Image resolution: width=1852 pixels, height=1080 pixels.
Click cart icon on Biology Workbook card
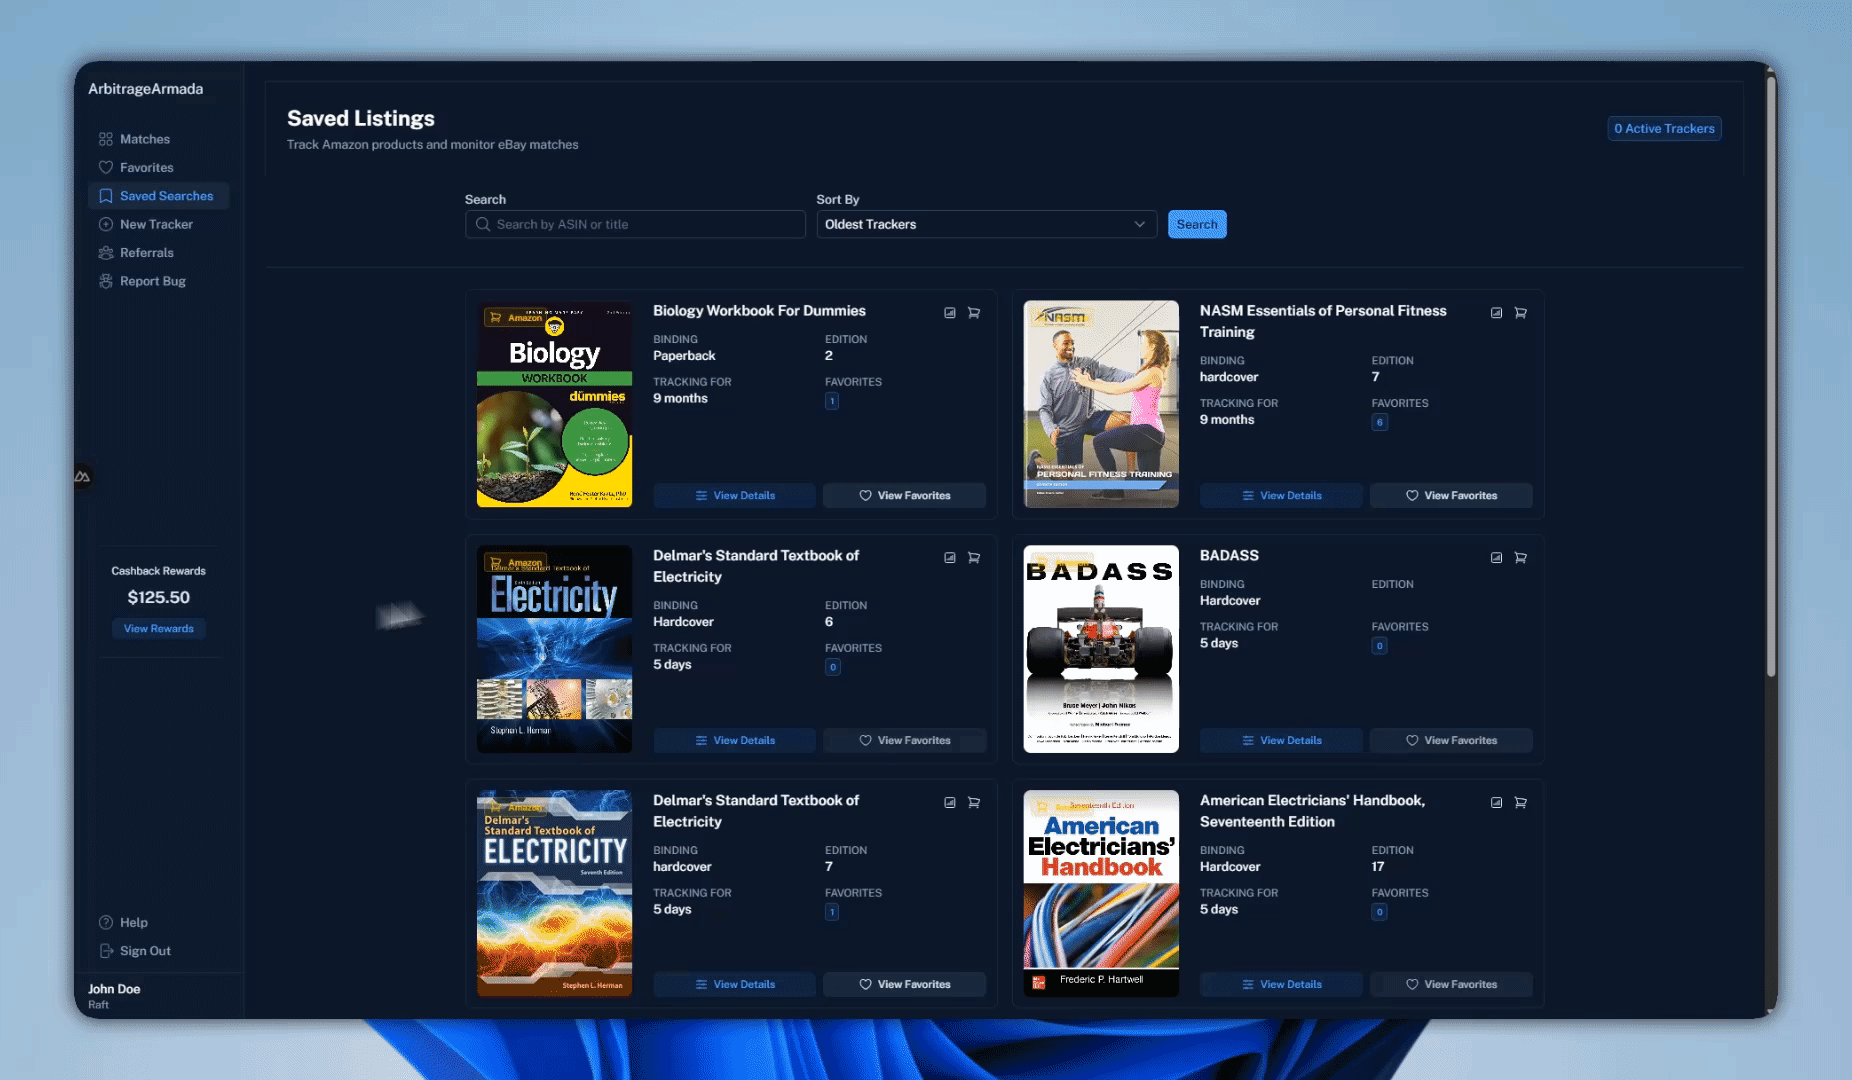[974, 313]
